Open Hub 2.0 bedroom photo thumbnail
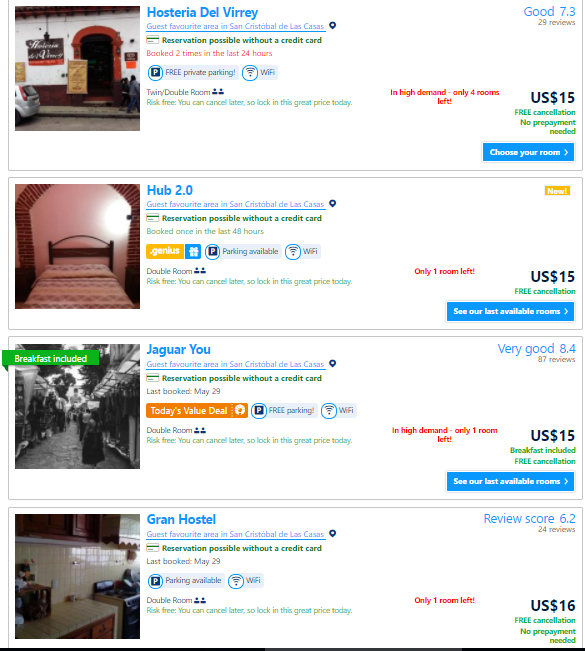The image size is (585, 651). tap(77, 247)
